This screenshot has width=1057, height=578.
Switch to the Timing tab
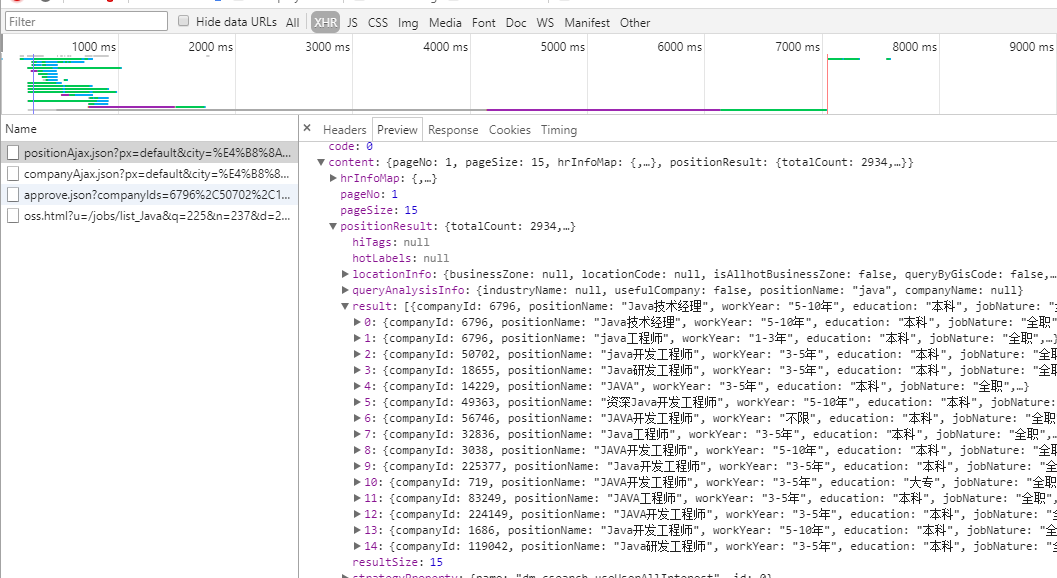click(559, 129)
